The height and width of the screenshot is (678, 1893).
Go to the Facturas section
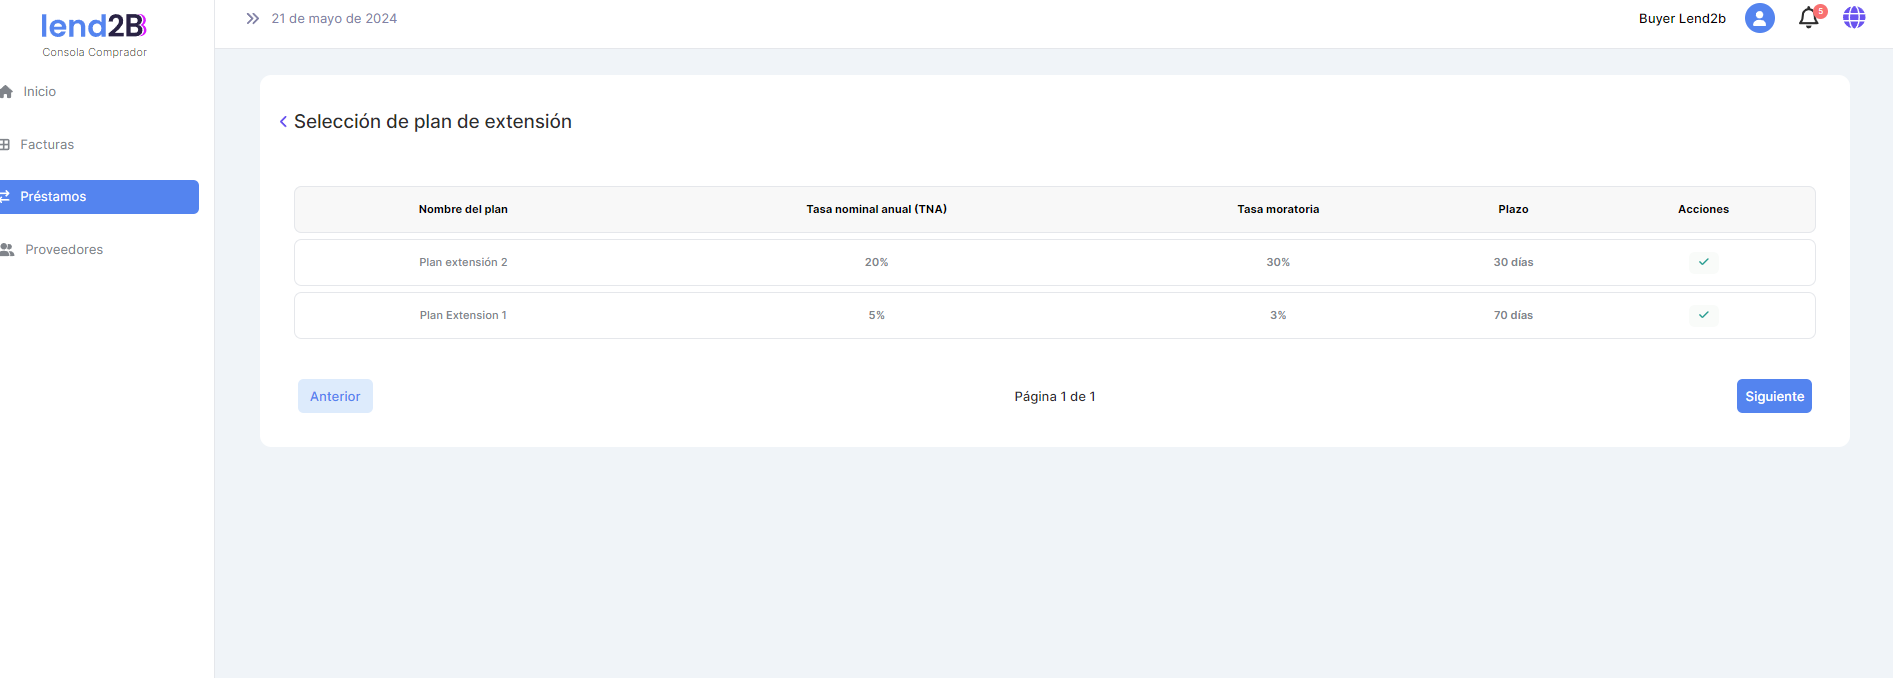click(x=47, y=145)
